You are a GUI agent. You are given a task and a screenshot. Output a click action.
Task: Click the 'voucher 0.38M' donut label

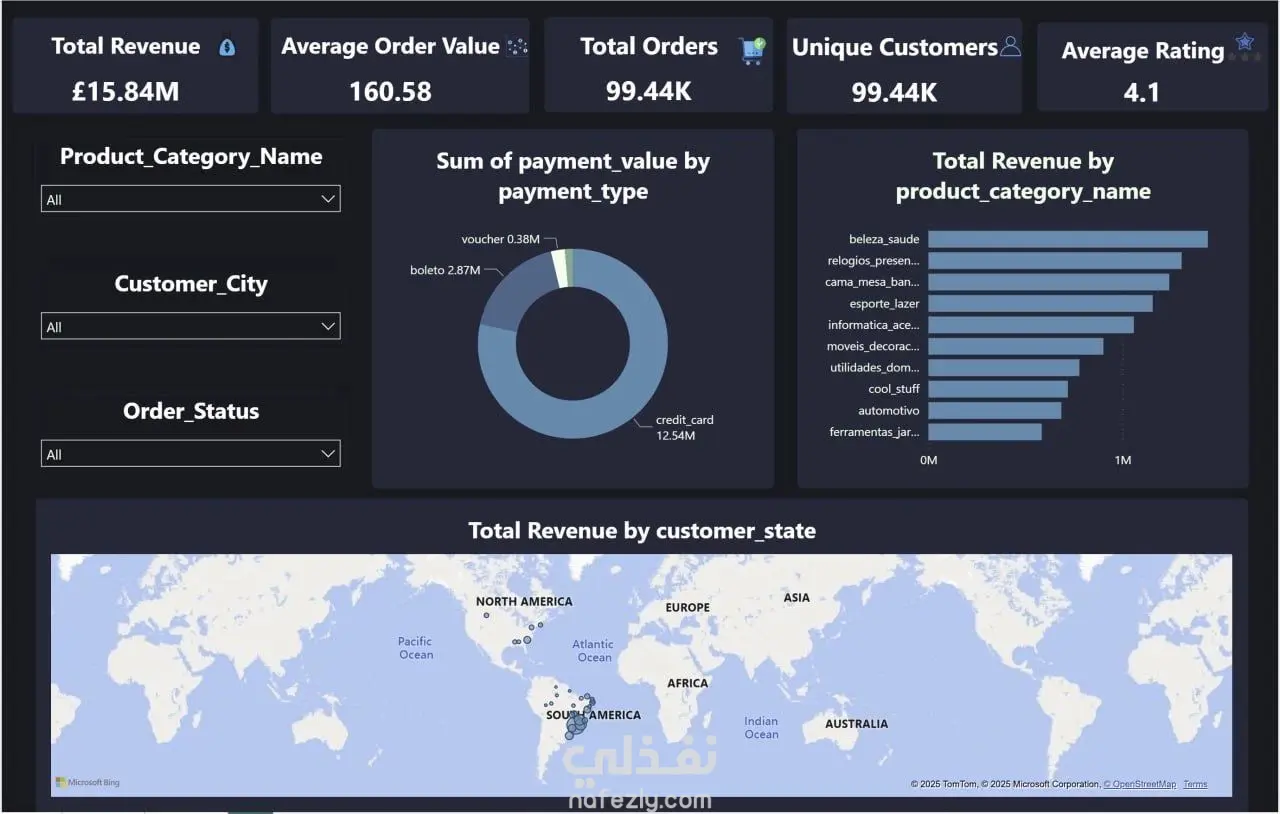click(500, 240)
